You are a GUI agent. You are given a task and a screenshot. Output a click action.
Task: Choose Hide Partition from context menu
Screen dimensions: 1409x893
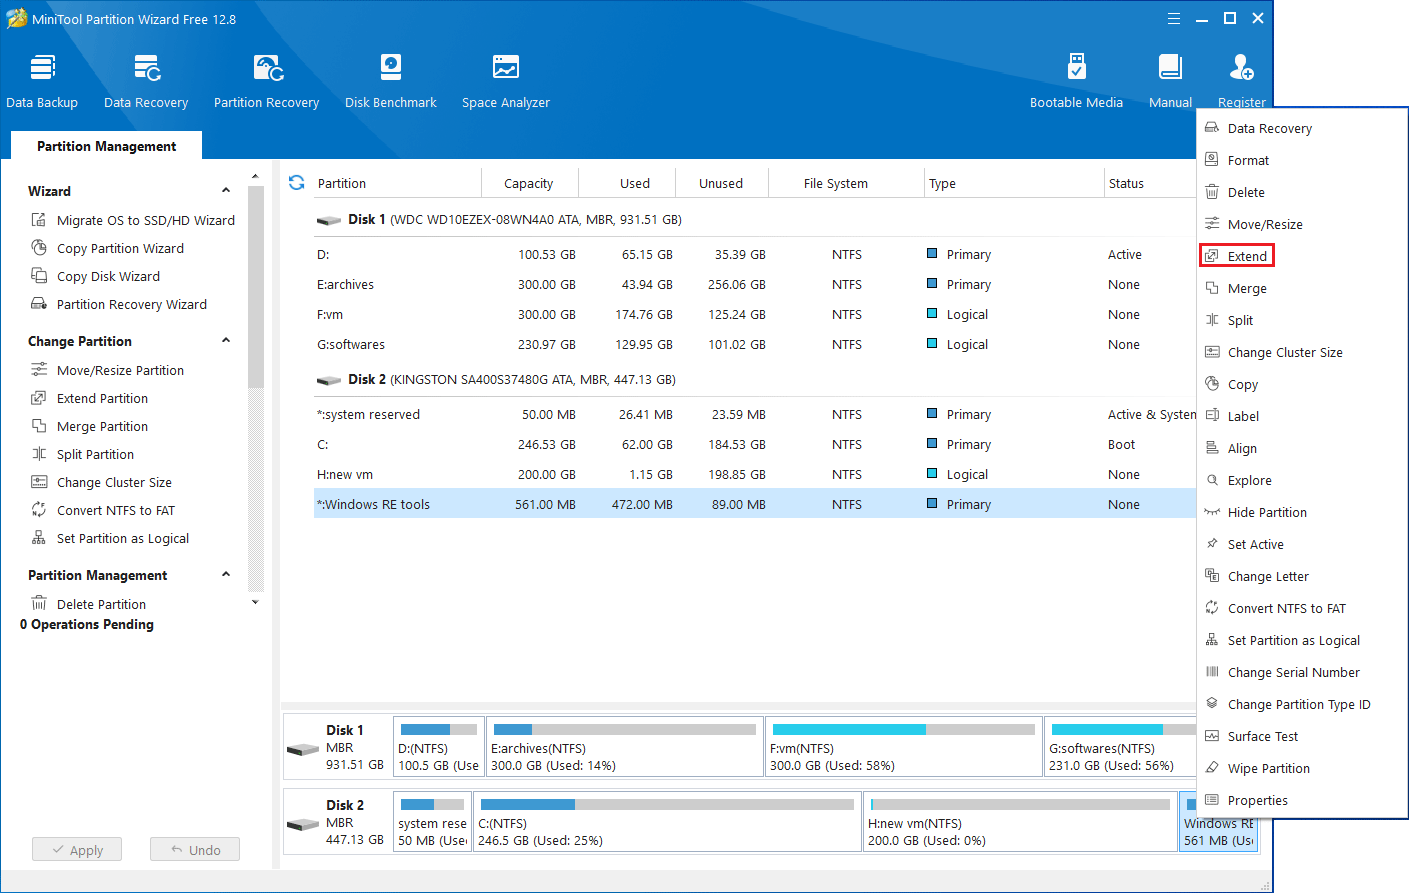[1302, 512]
